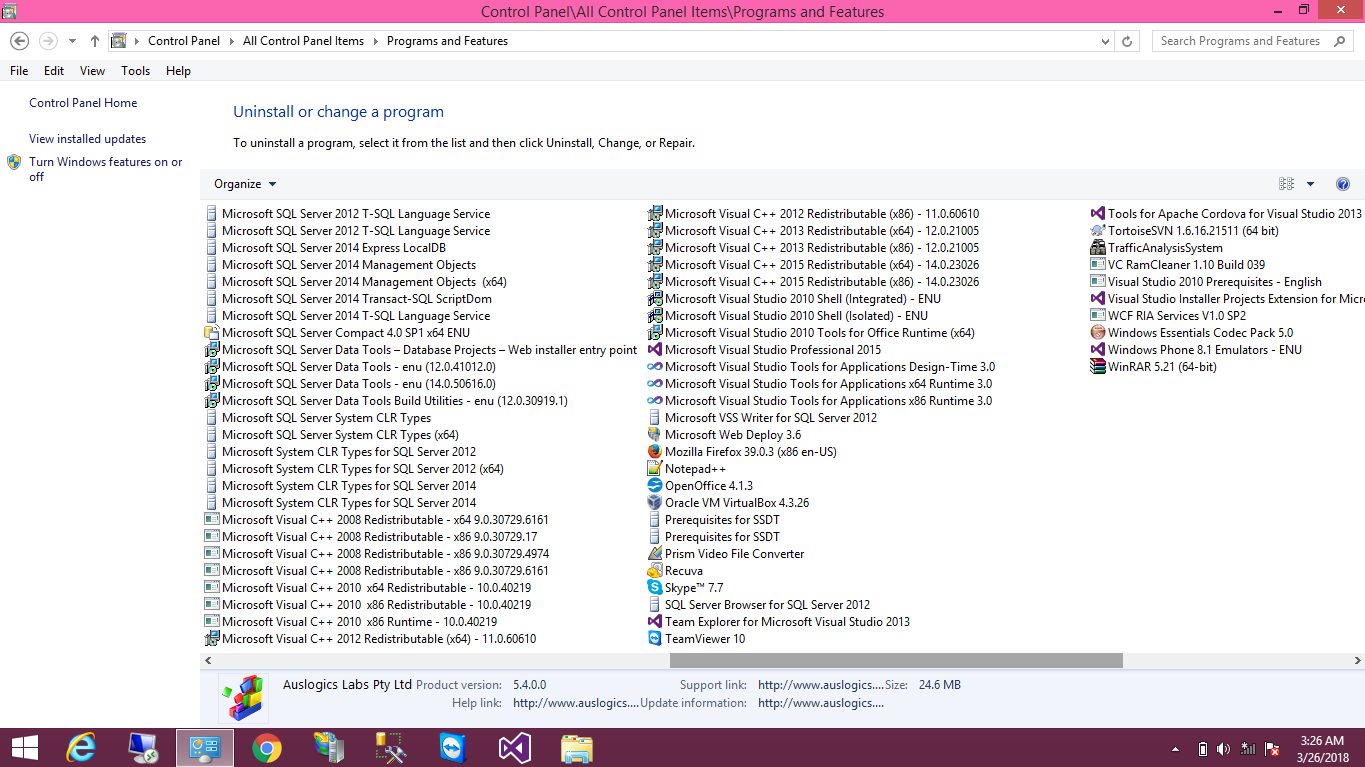
Task: Click the Mozilla Firefox 39.0.3 icon
Action: [655, 452]
